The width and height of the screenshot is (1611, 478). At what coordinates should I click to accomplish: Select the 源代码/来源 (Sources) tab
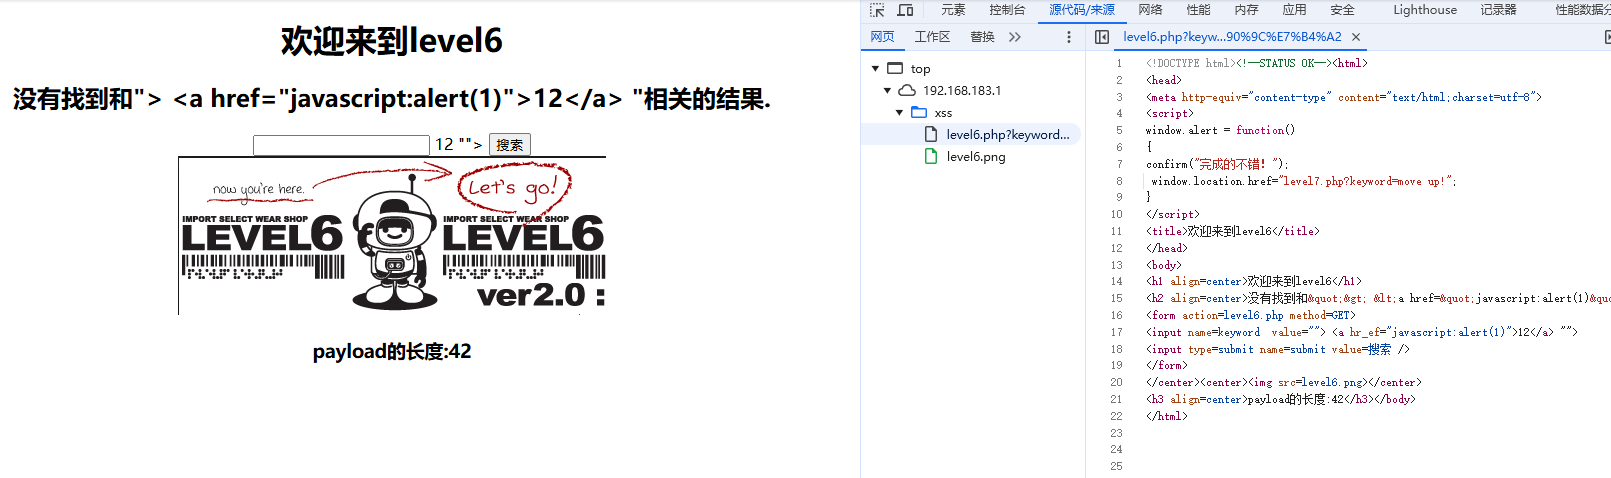[x=1082, y=10]
